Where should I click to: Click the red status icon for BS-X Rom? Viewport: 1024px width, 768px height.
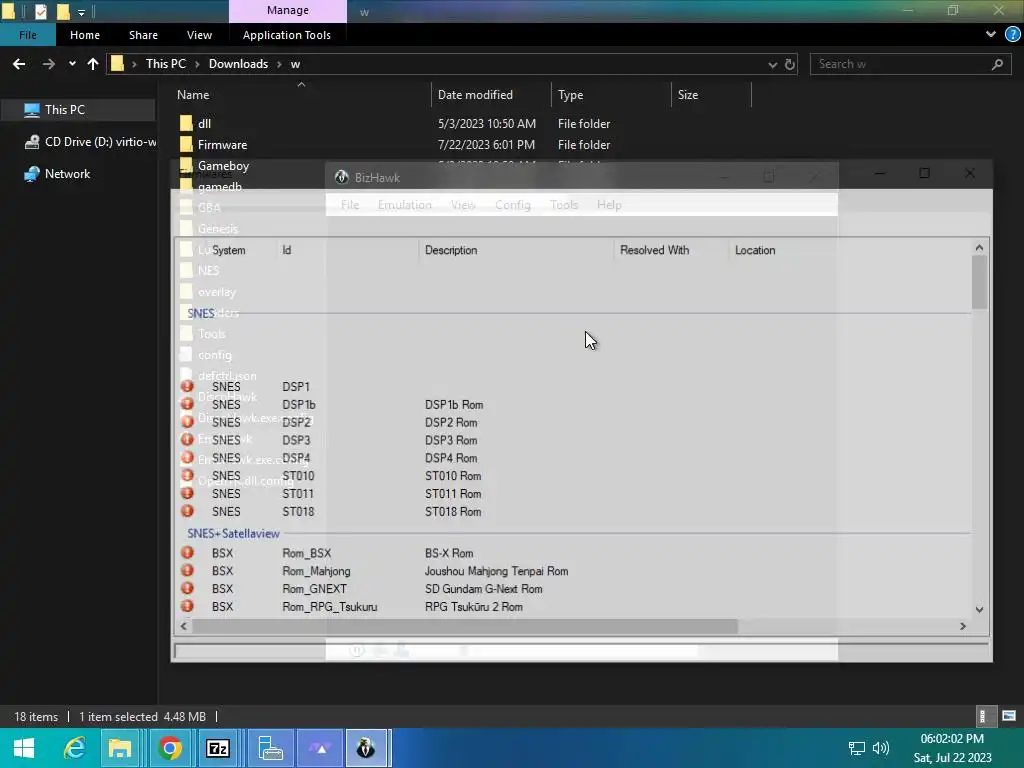pos(187,552)
